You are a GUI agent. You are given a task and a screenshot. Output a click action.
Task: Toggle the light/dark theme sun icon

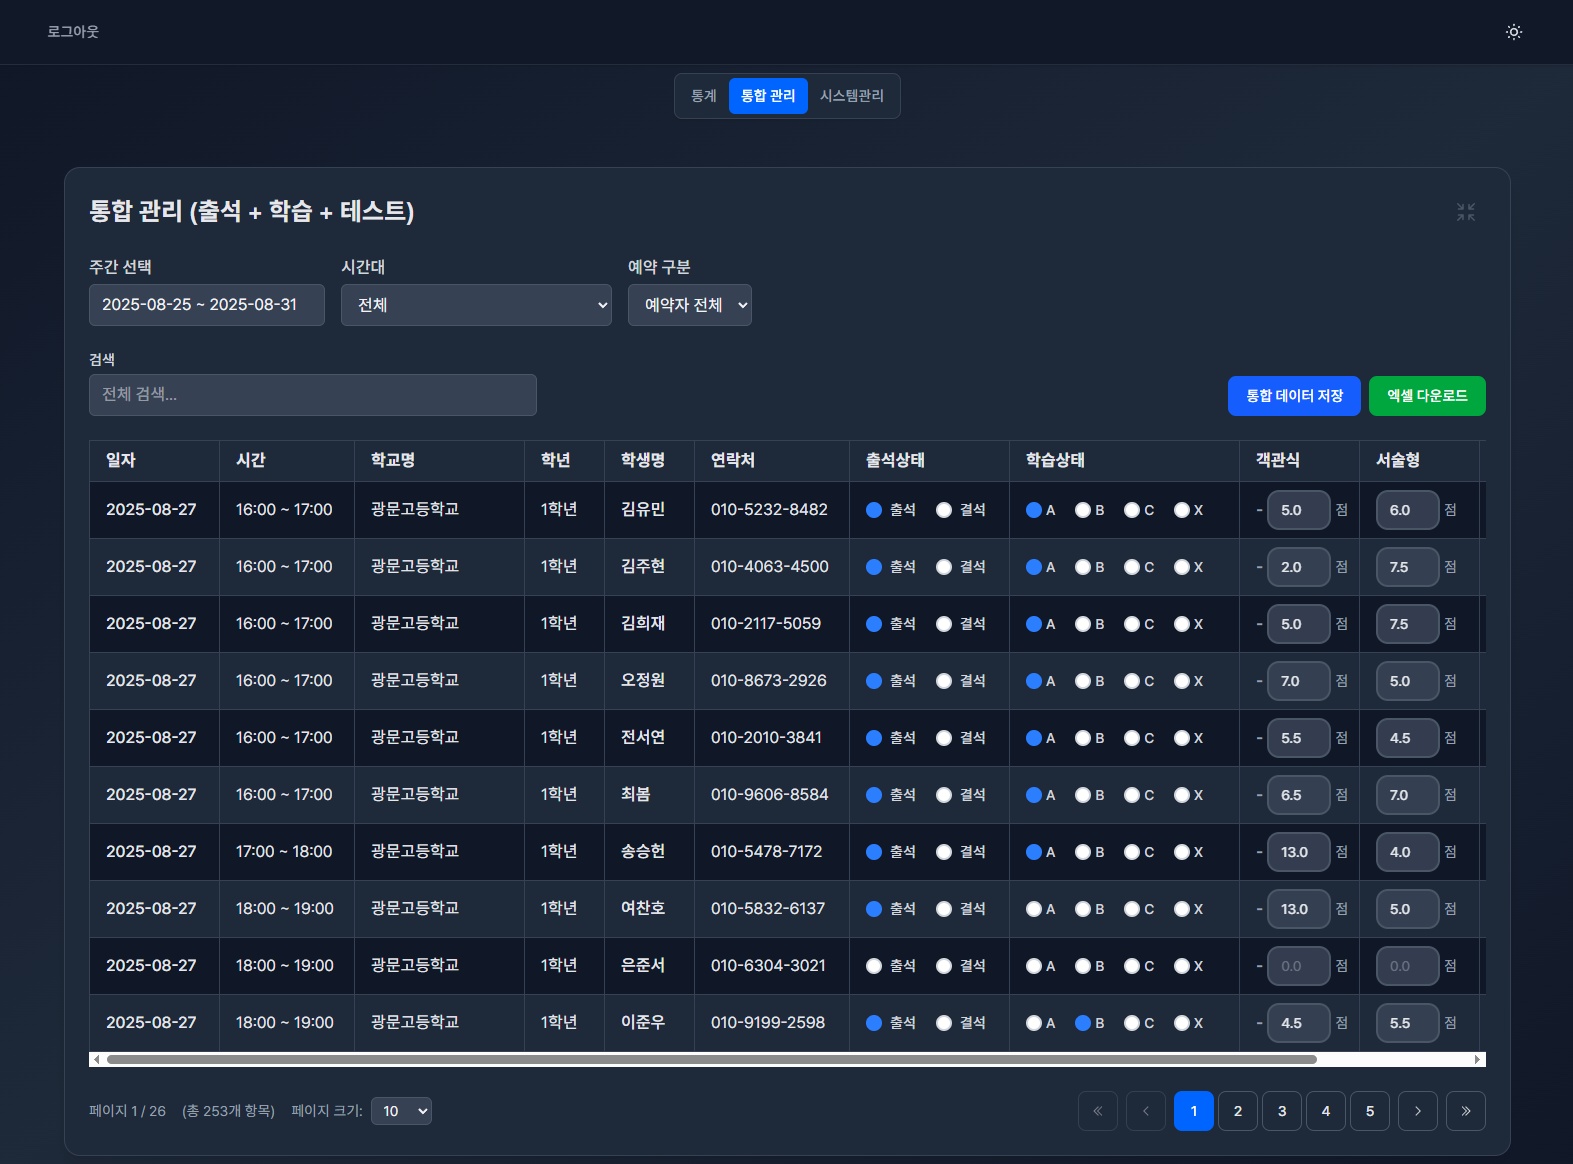[1514, 32]
